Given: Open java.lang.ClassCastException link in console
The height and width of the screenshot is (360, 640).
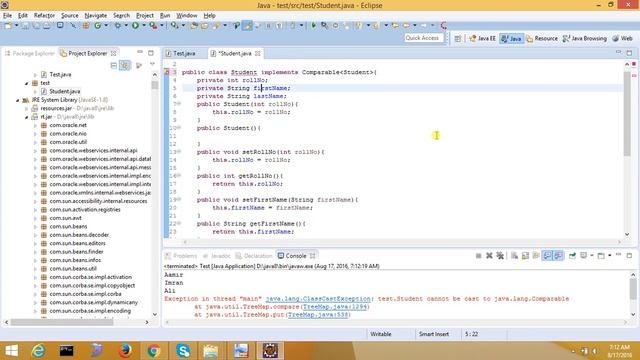Looking at the screenshot, I should coord(318,299).
